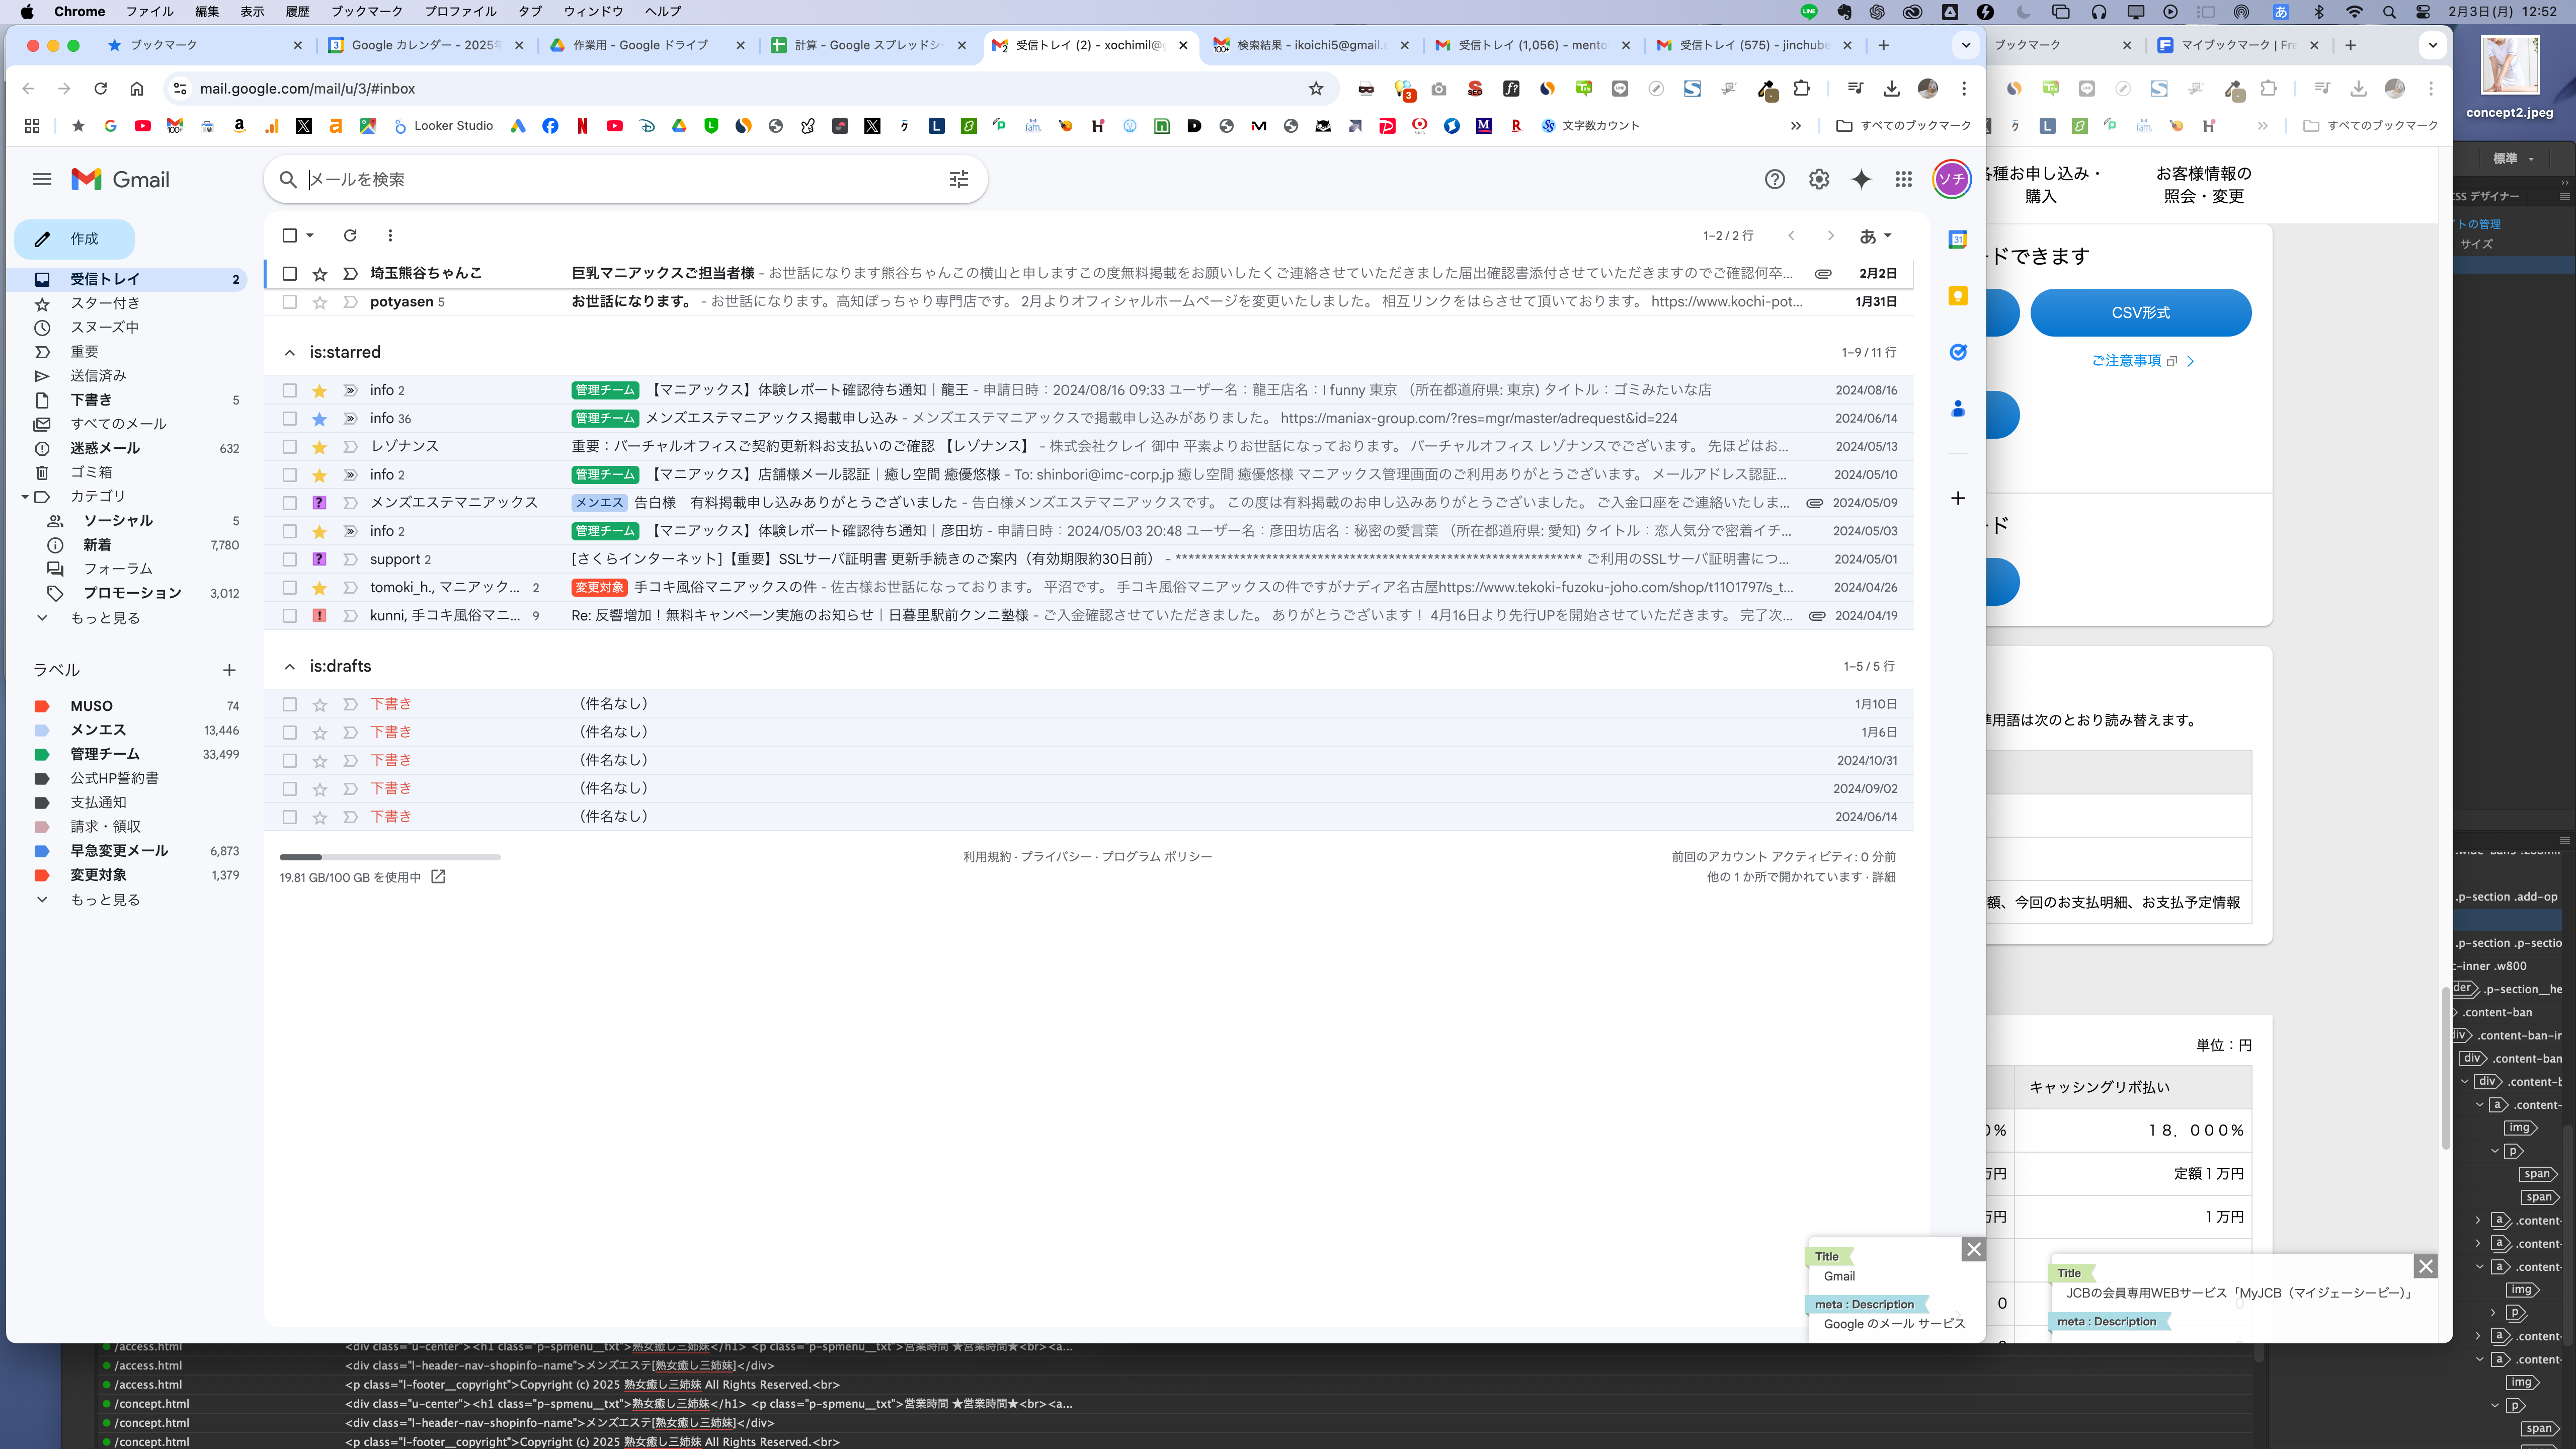Screen dimensions: 2576x1449
Task: Refresh the inbox message list
Action: (350, 235)
